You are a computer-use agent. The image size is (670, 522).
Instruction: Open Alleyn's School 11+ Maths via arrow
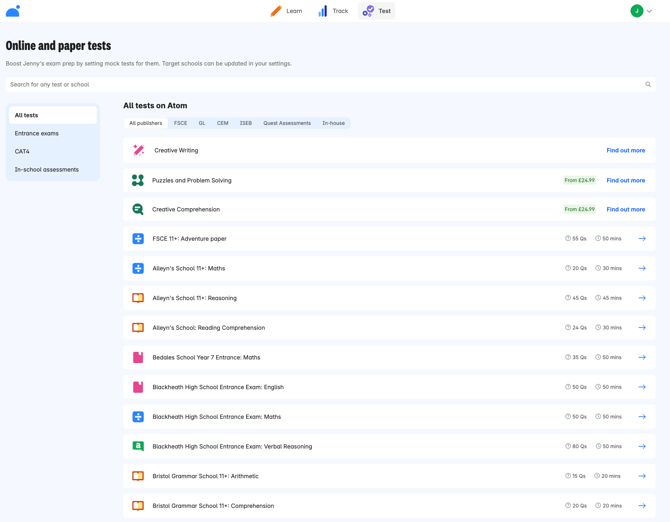coord(642,268)
